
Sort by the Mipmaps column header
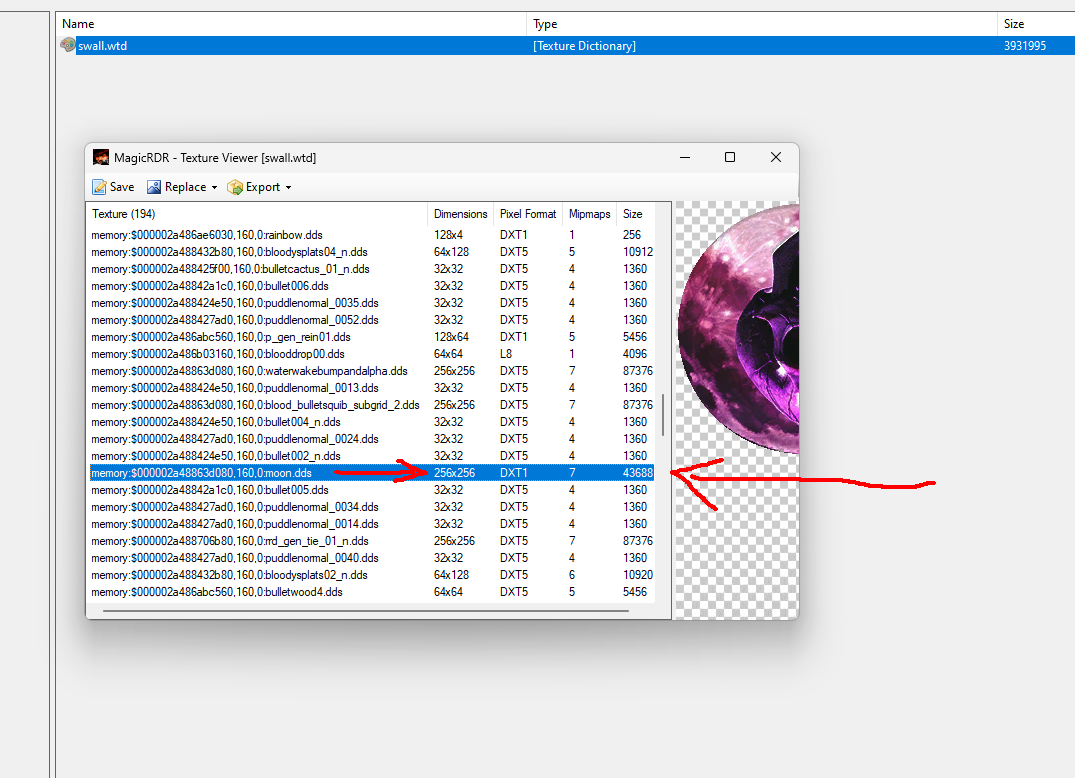(589, 214)
